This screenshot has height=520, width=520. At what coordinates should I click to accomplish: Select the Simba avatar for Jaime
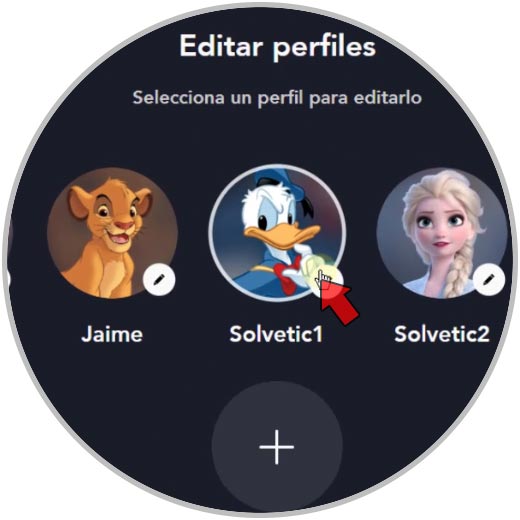tap(113, 233)
